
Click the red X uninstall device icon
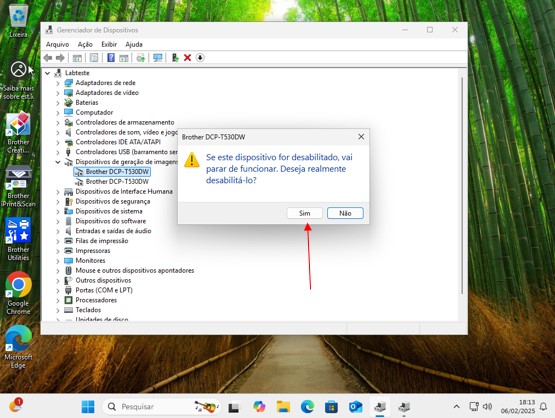tap(187, 58)
